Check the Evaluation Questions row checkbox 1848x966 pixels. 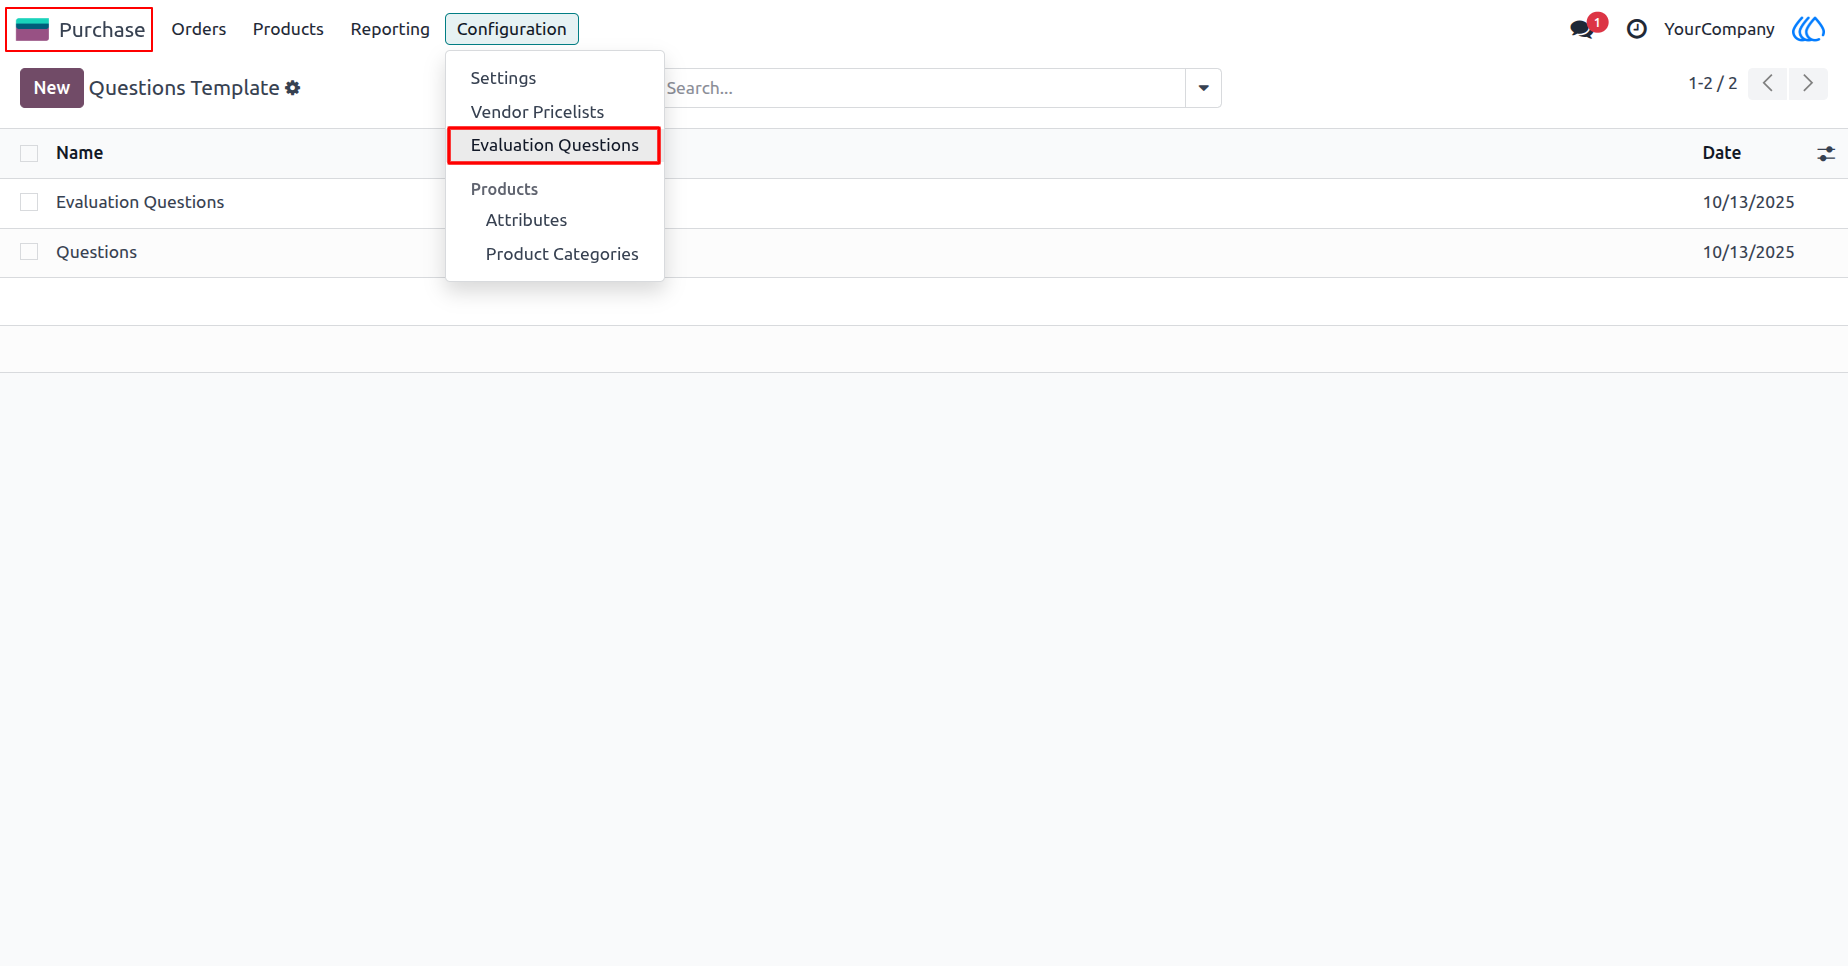pyautogui.click(x=29, y=202)
